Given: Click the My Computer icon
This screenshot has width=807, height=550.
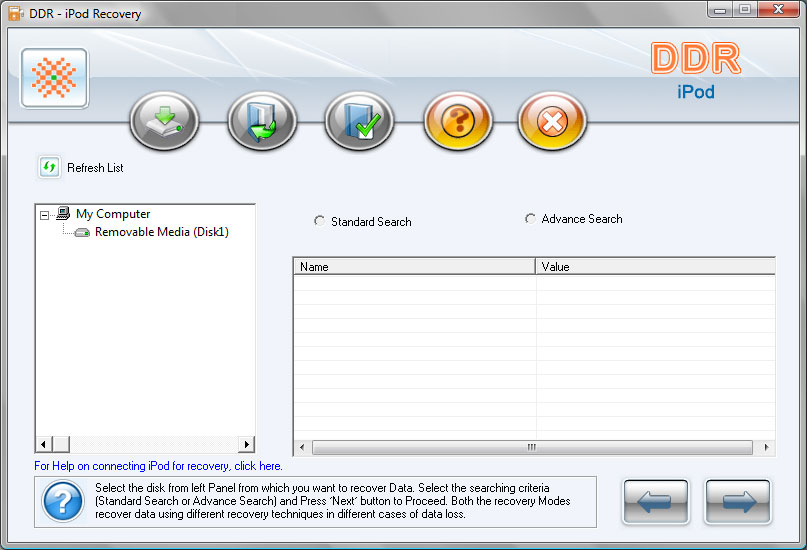Looking at the screenshot, I should [63, 213].
